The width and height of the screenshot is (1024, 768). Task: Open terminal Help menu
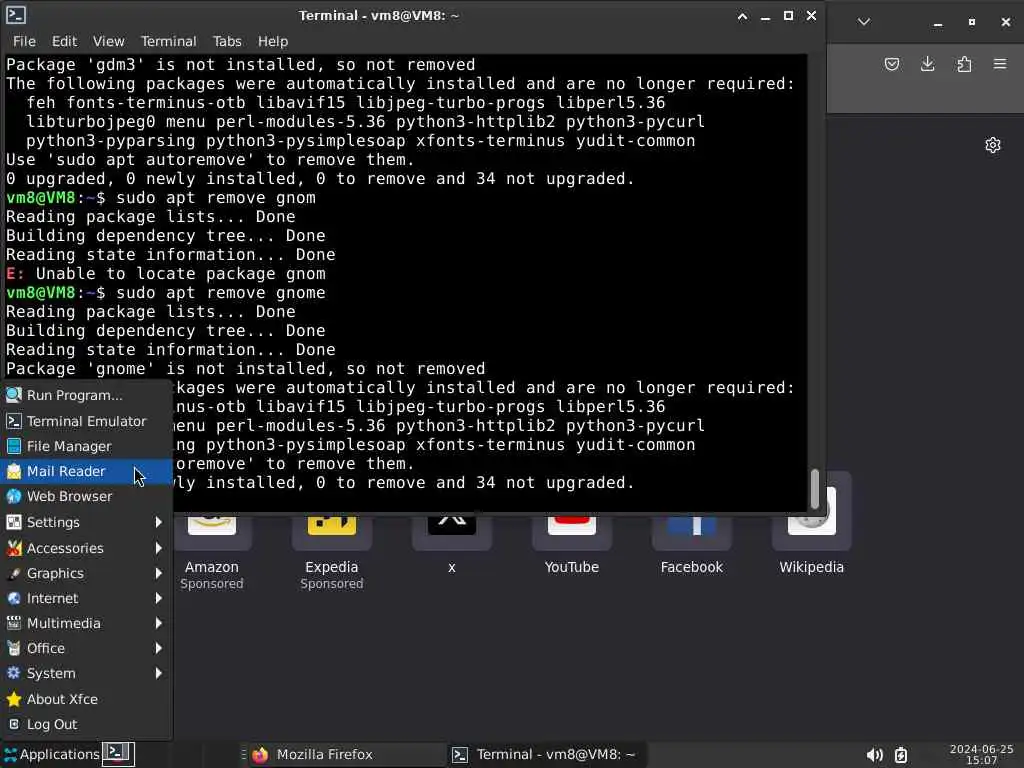272,41
